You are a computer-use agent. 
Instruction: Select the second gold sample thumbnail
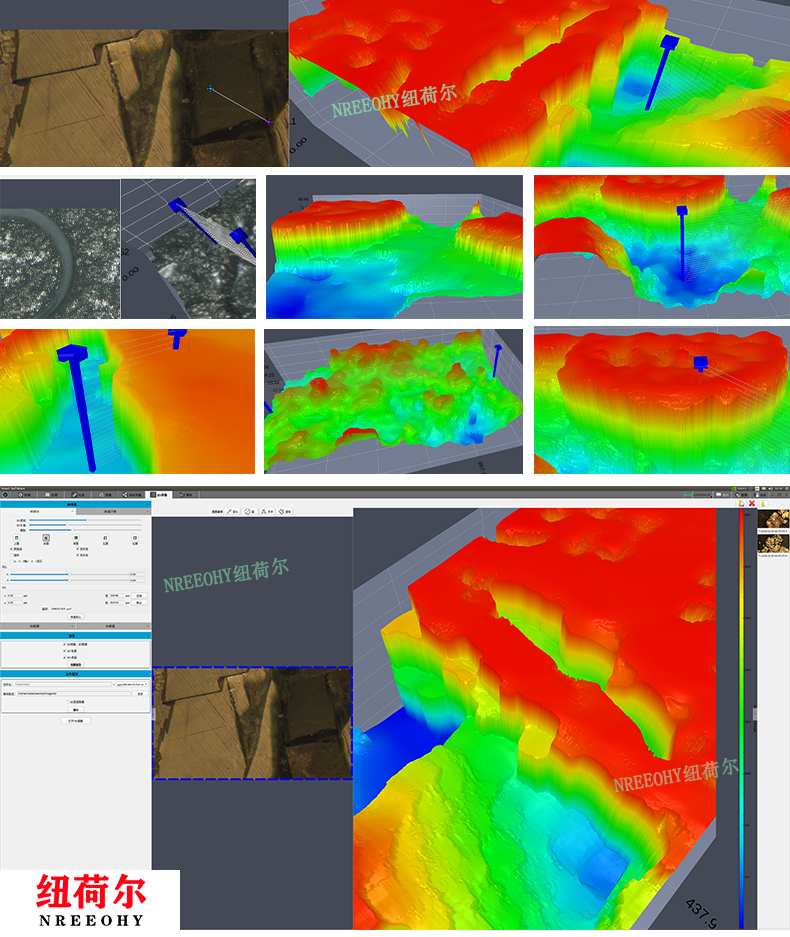773,544
